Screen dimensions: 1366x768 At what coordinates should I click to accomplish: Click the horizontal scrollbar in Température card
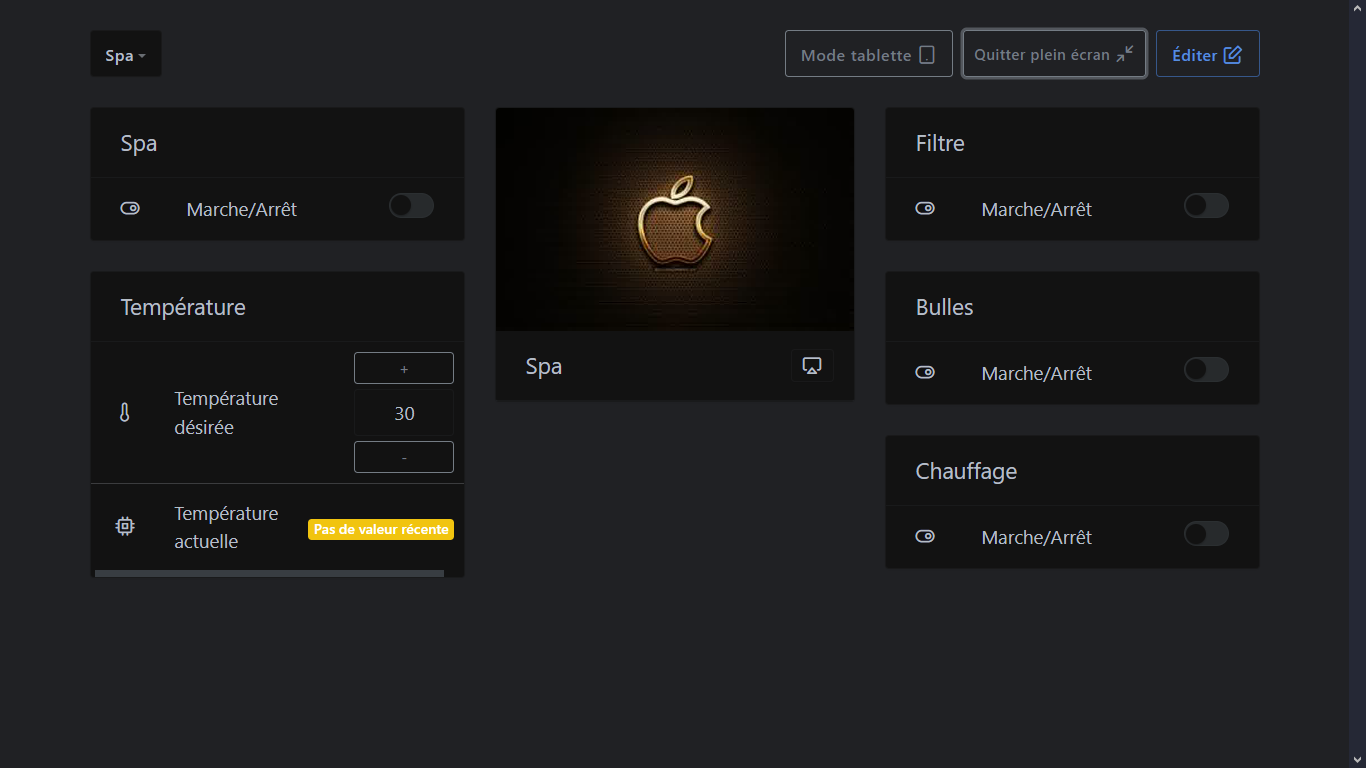click(269, 574)
